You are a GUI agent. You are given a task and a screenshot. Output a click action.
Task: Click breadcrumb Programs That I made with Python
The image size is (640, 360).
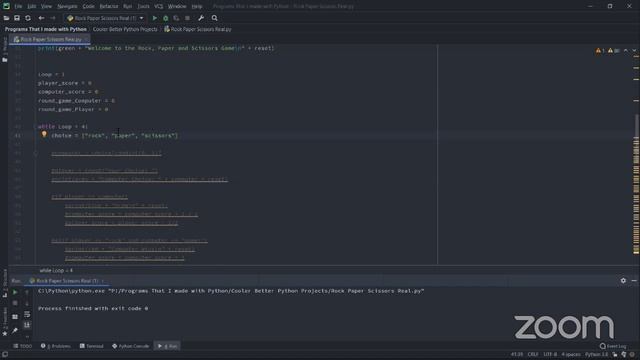coord(46,29)
